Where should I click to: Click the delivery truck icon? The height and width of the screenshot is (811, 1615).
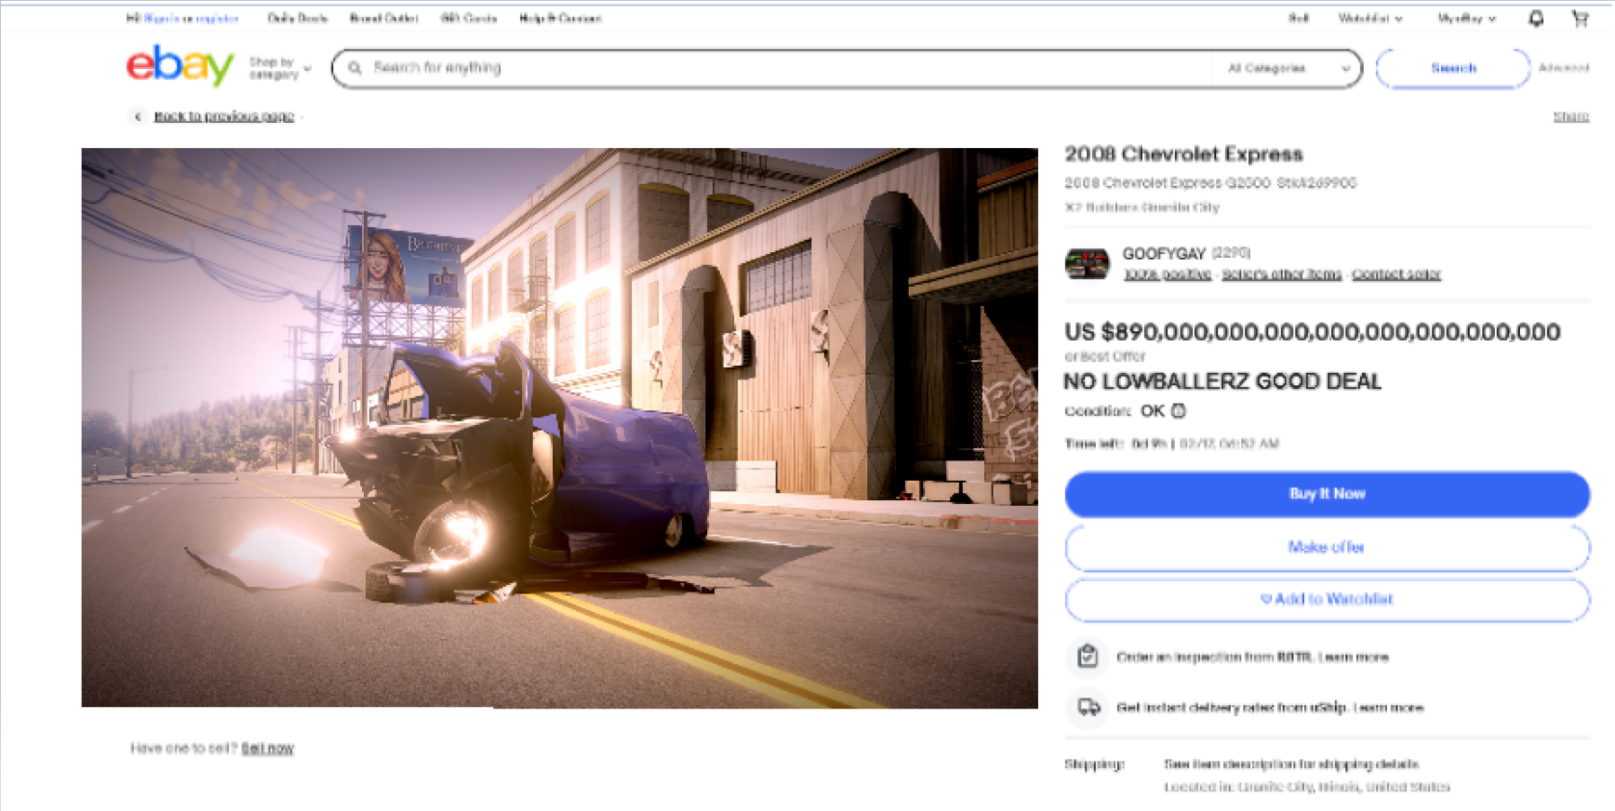(1089, 707)
